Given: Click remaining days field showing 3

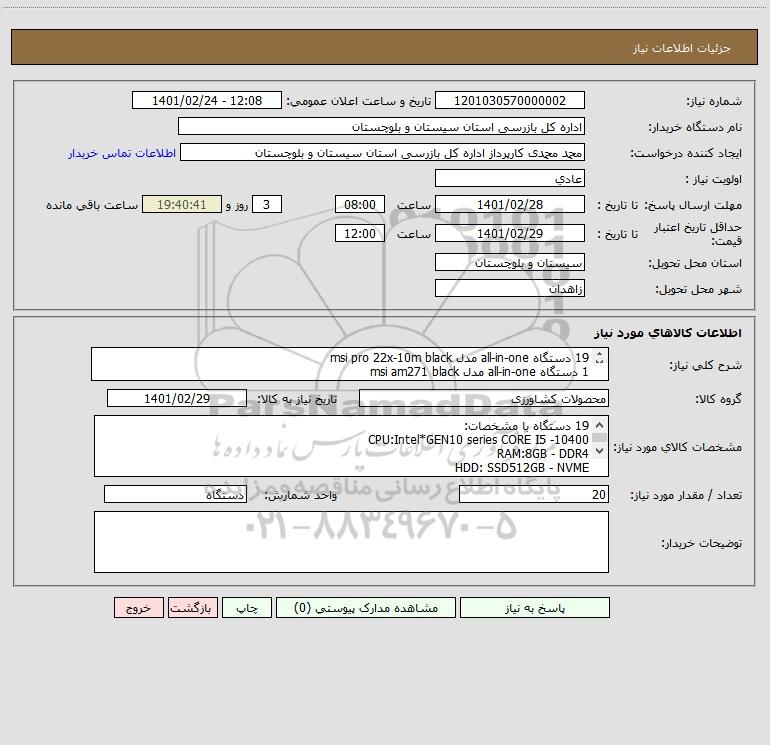Looking at the screenshot, I should tap(267, 204).
